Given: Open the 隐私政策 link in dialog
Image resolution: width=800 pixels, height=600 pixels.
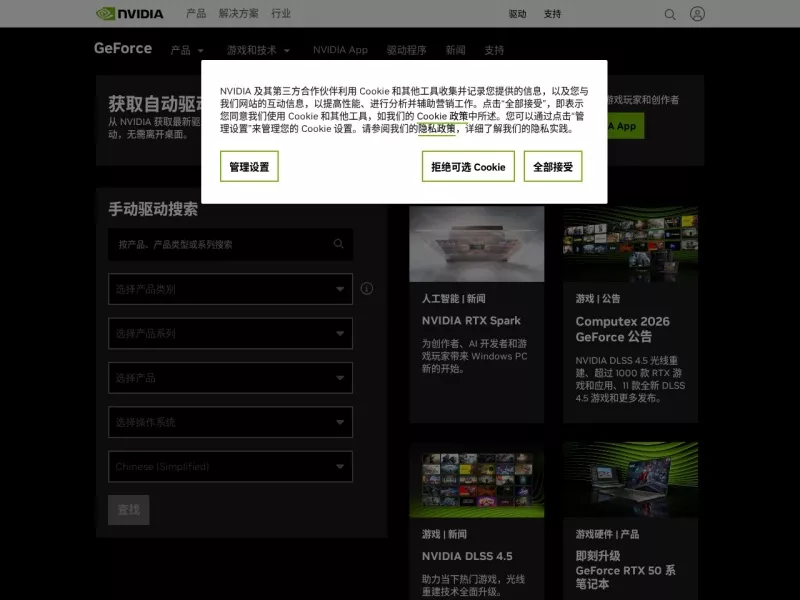Looking at the screenshot, I should point(437,129).
